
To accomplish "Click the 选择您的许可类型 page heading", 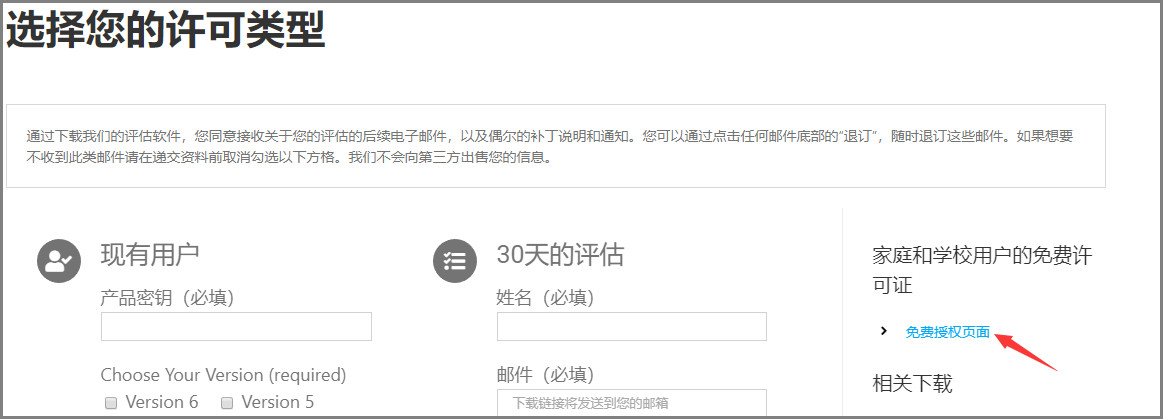I will tap(166, 30).
